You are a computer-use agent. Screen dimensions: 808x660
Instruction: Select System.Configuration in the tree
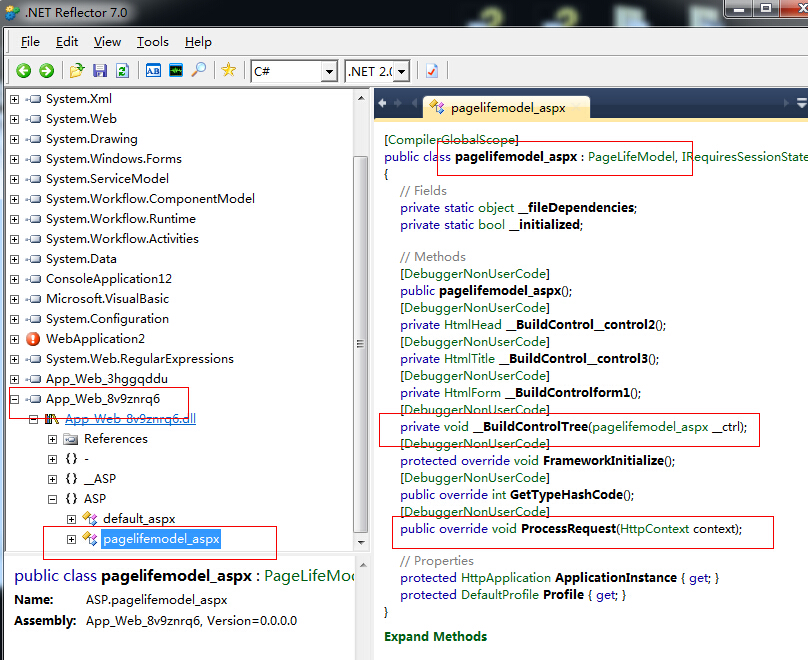pos(107,319)
